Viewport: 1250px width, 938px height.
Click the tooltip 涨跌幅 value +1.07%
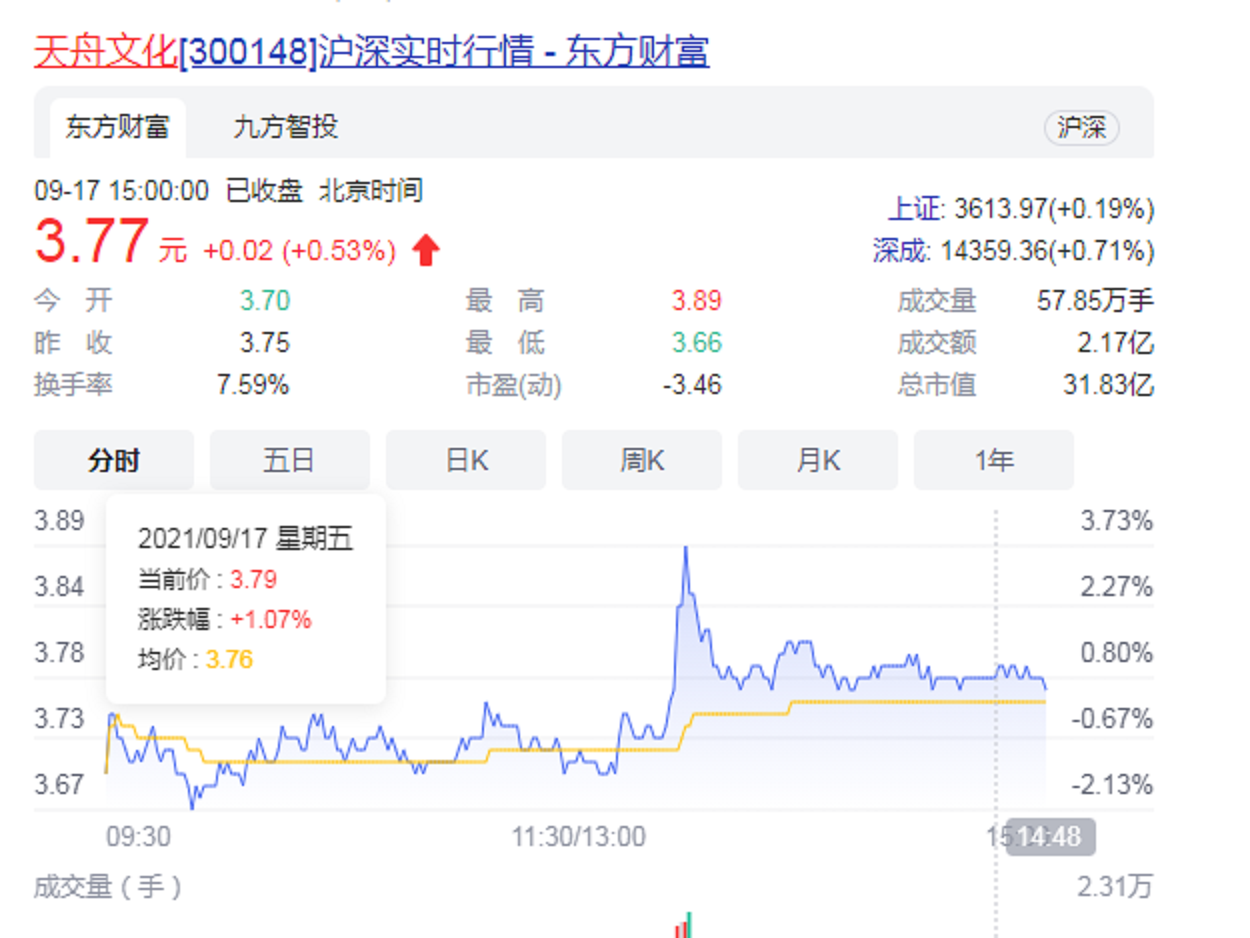click(271, 619)
